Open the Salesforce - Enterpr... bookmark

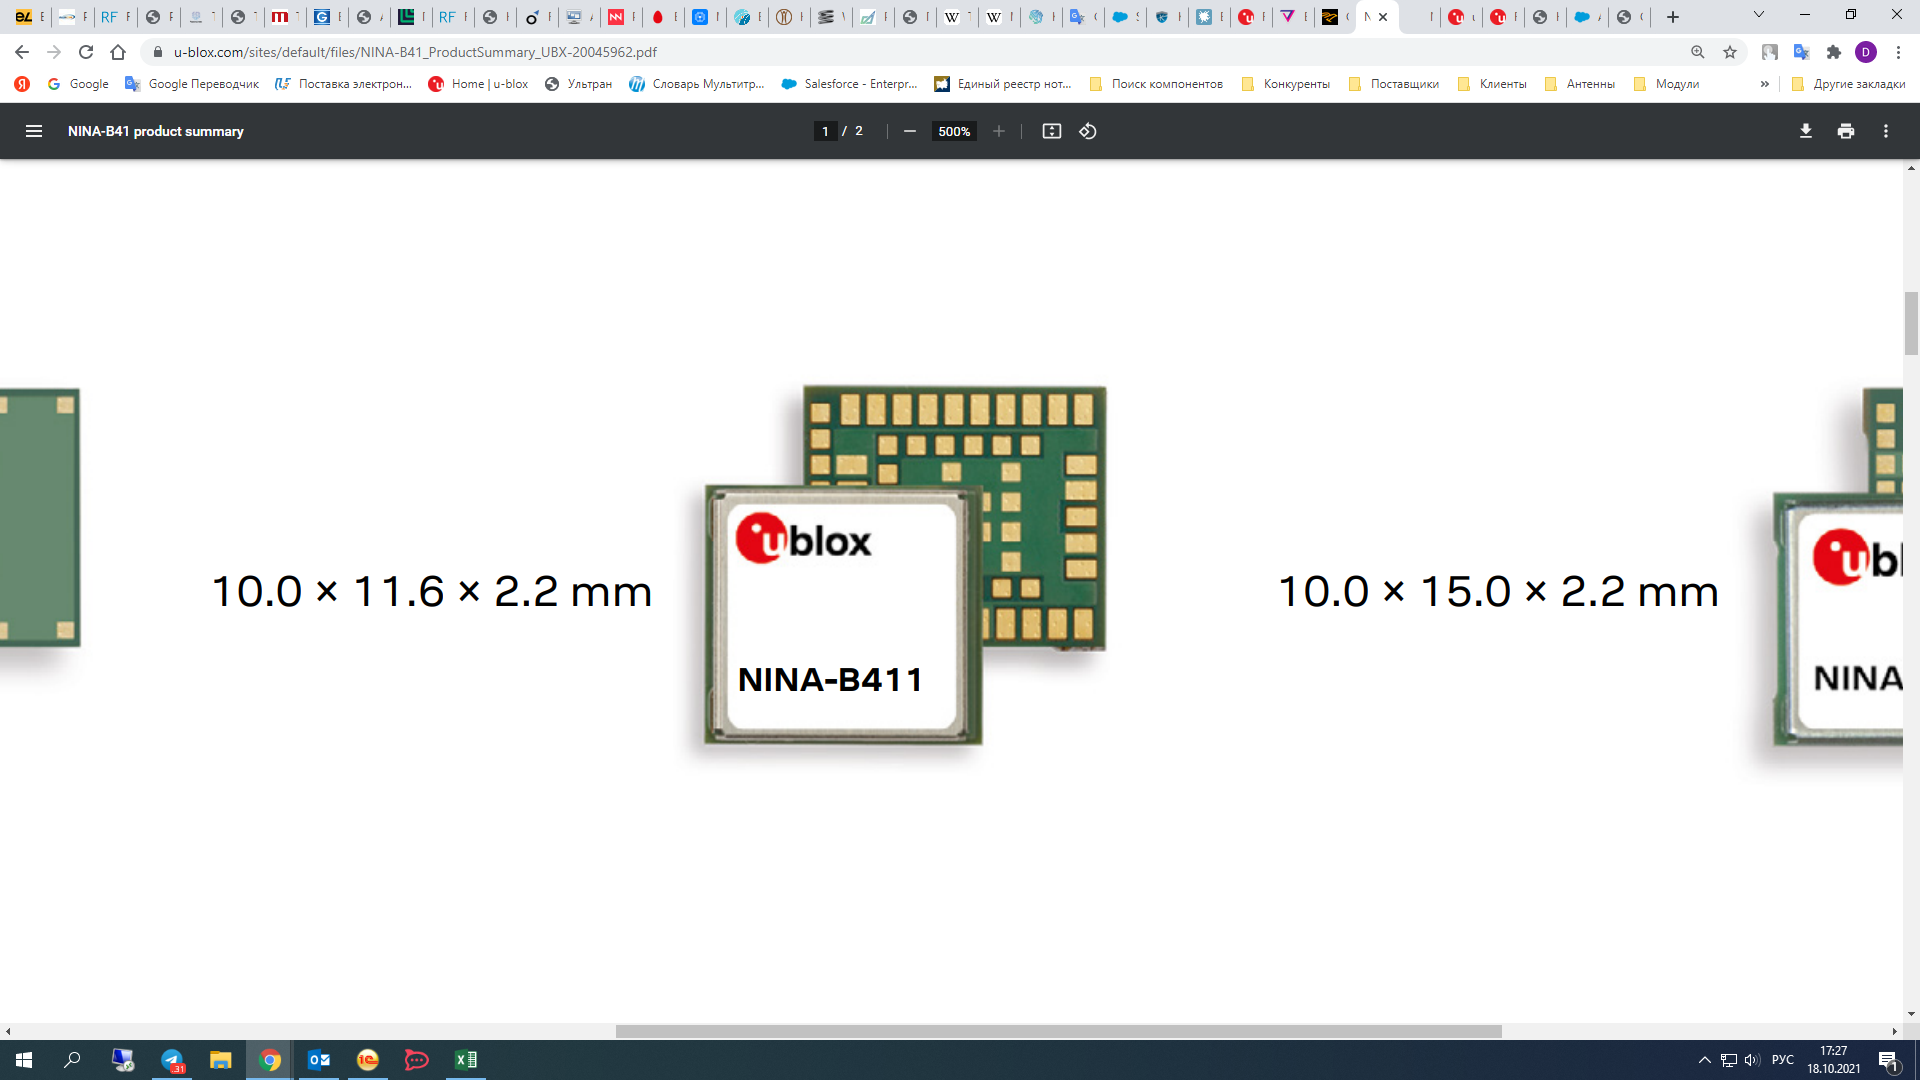(849, 84)
